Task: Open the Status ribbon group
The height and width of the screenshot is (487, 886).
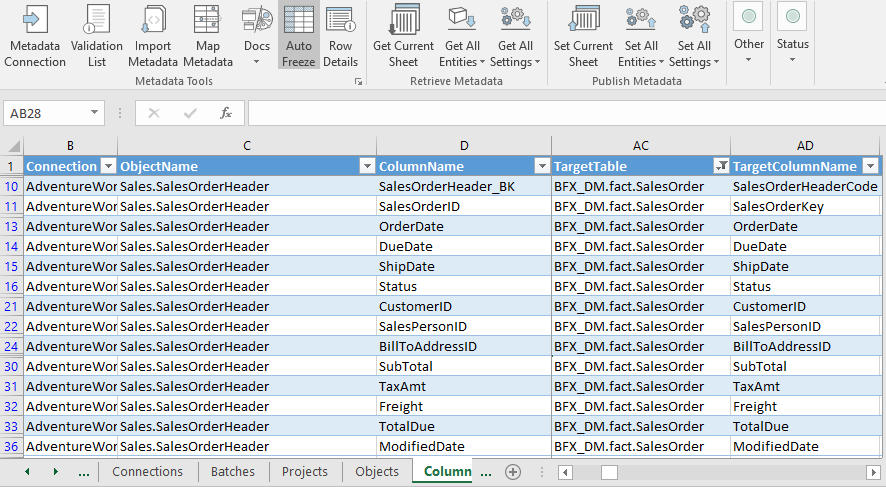Action: (793, 34)
